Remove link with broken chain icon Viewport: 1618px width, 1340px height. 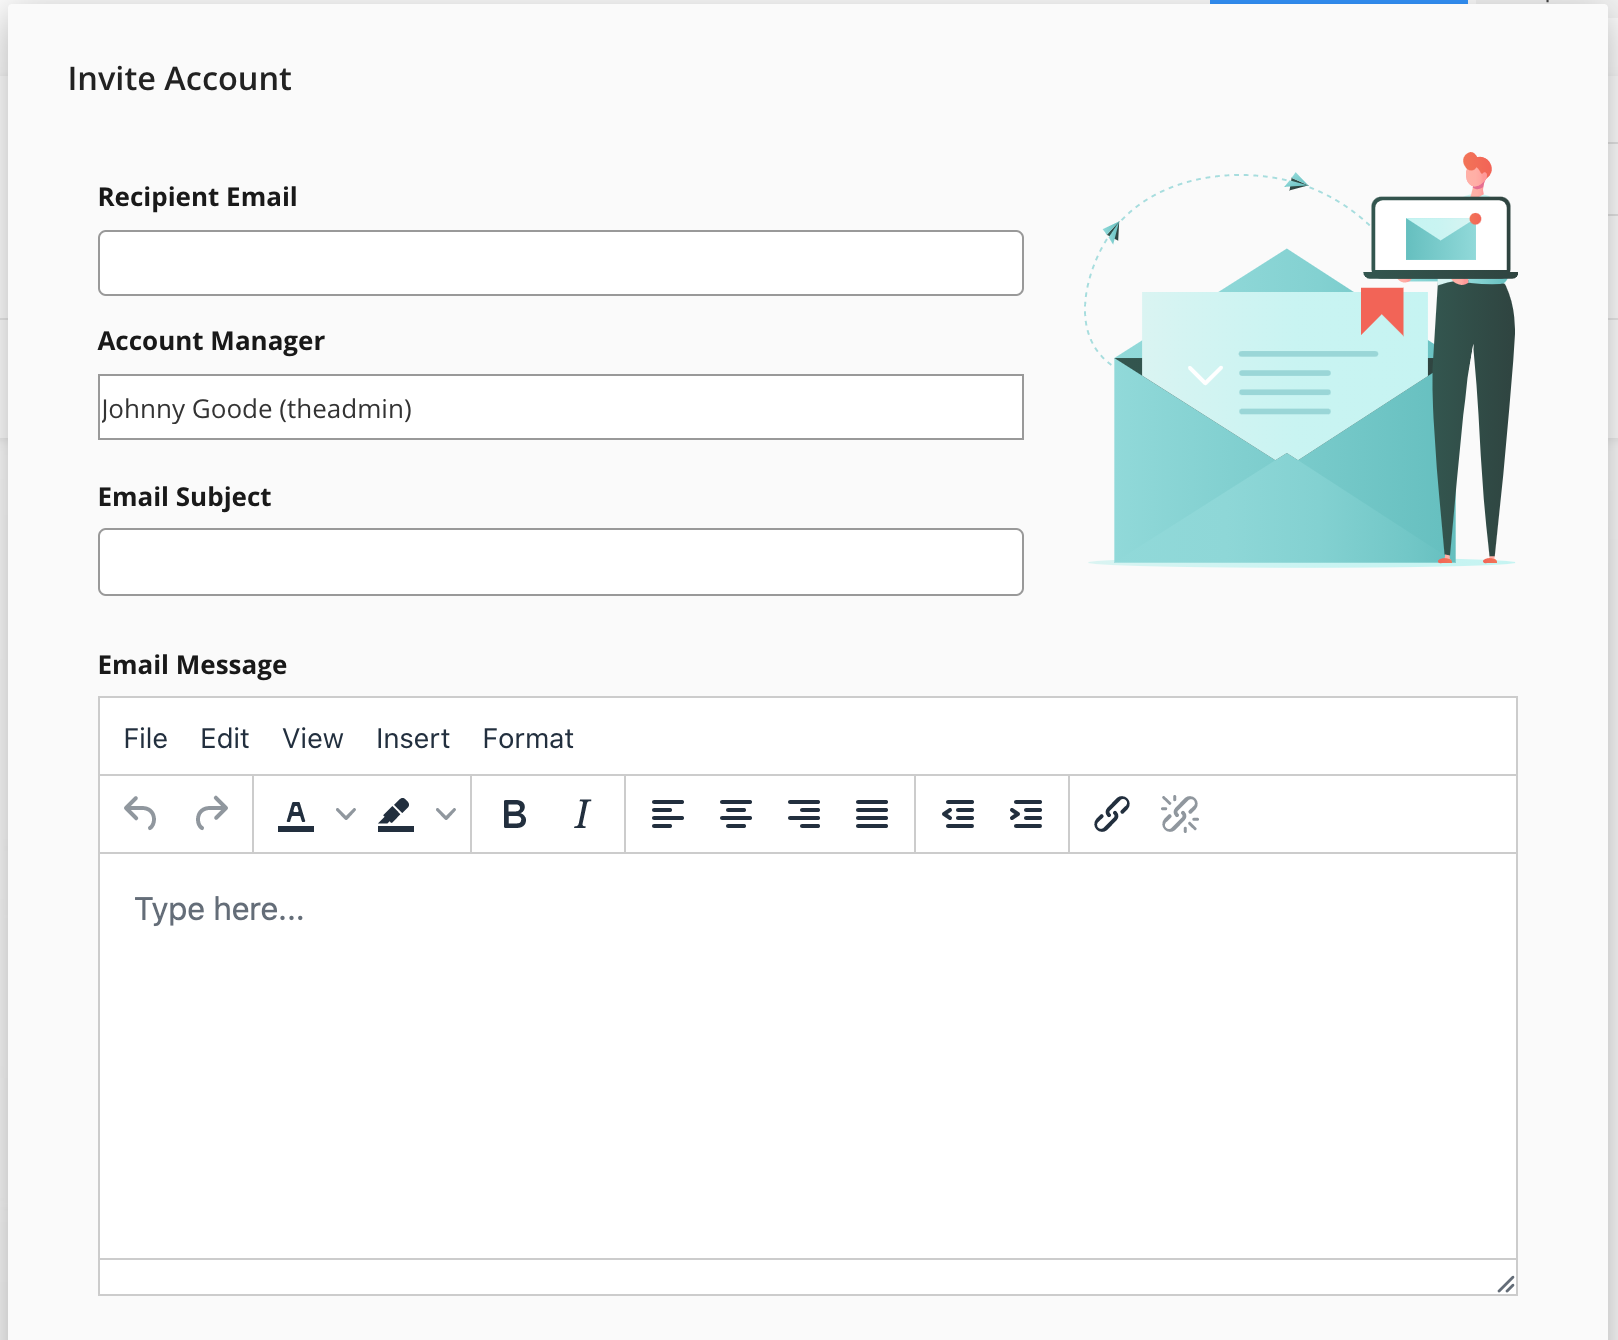(1180, 814)
